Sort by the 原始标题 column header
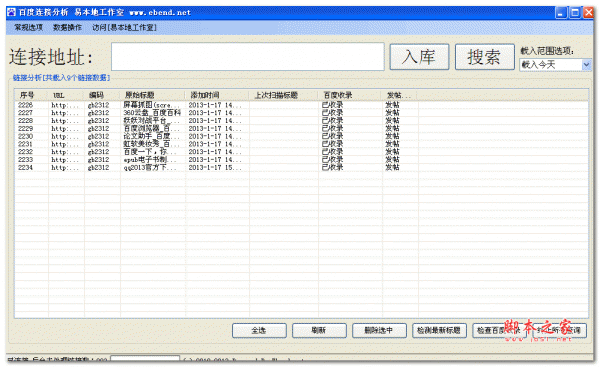Screen dimensions: 600x367 [153, 95]
